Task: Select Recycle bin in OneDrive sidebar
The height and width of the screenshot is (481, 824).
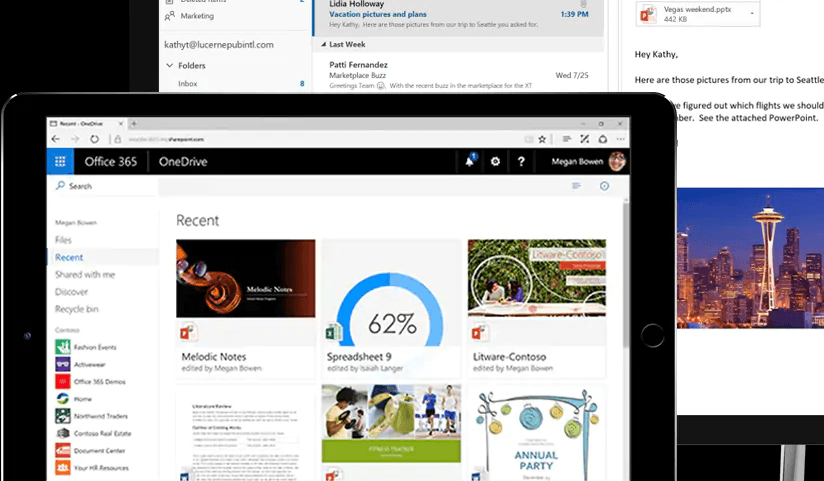Action: click(77, 309)
